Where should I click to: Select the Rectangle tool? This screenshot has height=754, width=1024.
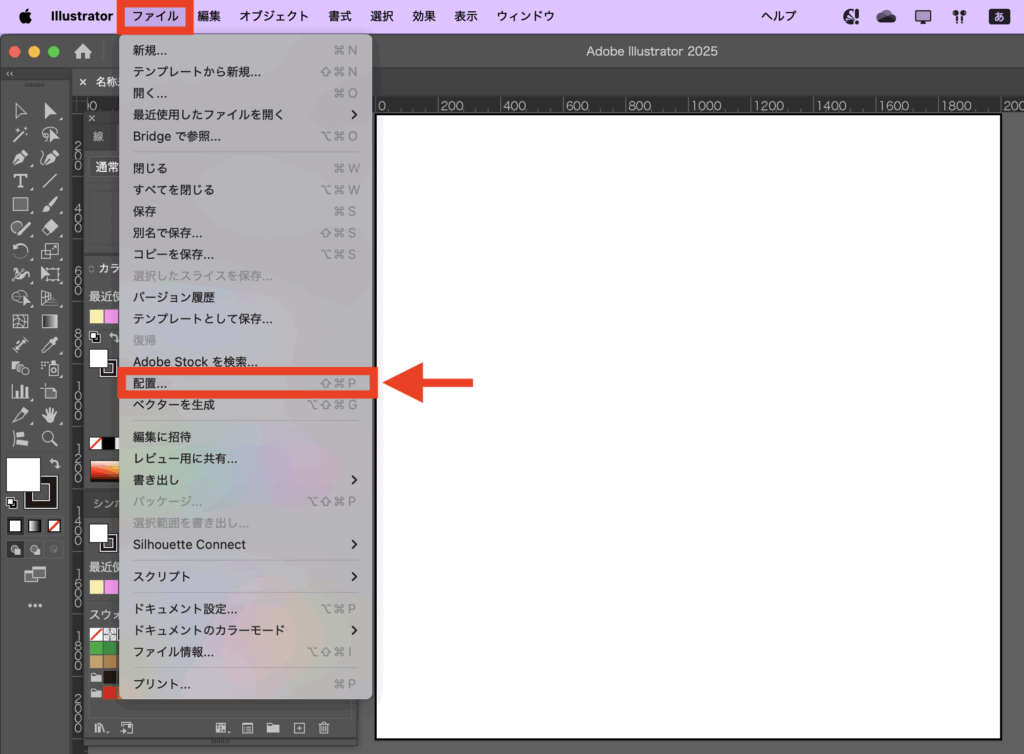point(20,204)
